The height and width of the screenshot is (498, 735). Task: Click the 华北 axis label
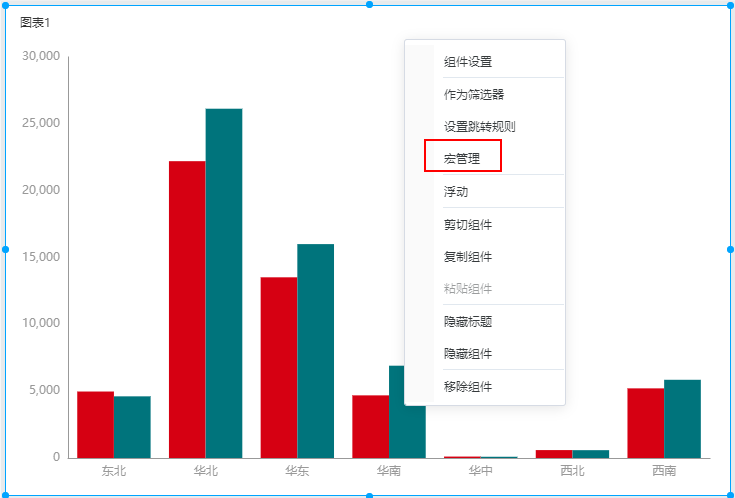[x=206, y=470]
